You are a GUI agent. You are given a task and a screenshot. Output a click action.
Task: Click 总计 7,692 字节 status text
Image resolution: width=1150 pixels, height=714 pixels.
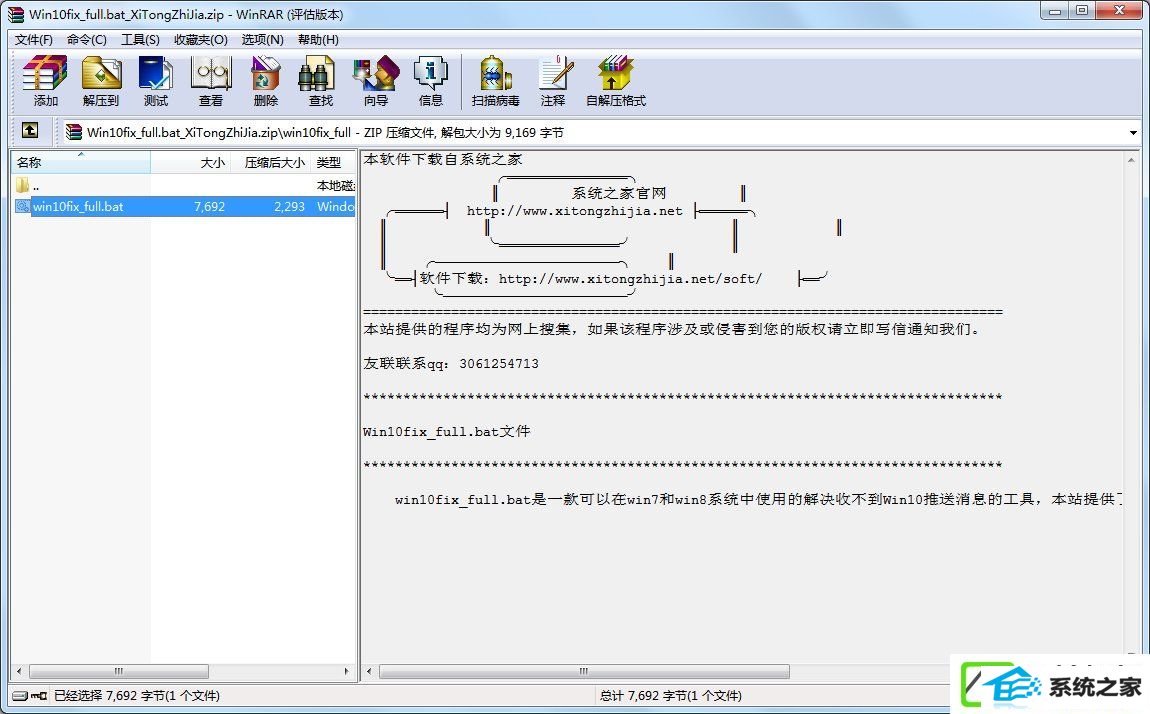[670, 696]
